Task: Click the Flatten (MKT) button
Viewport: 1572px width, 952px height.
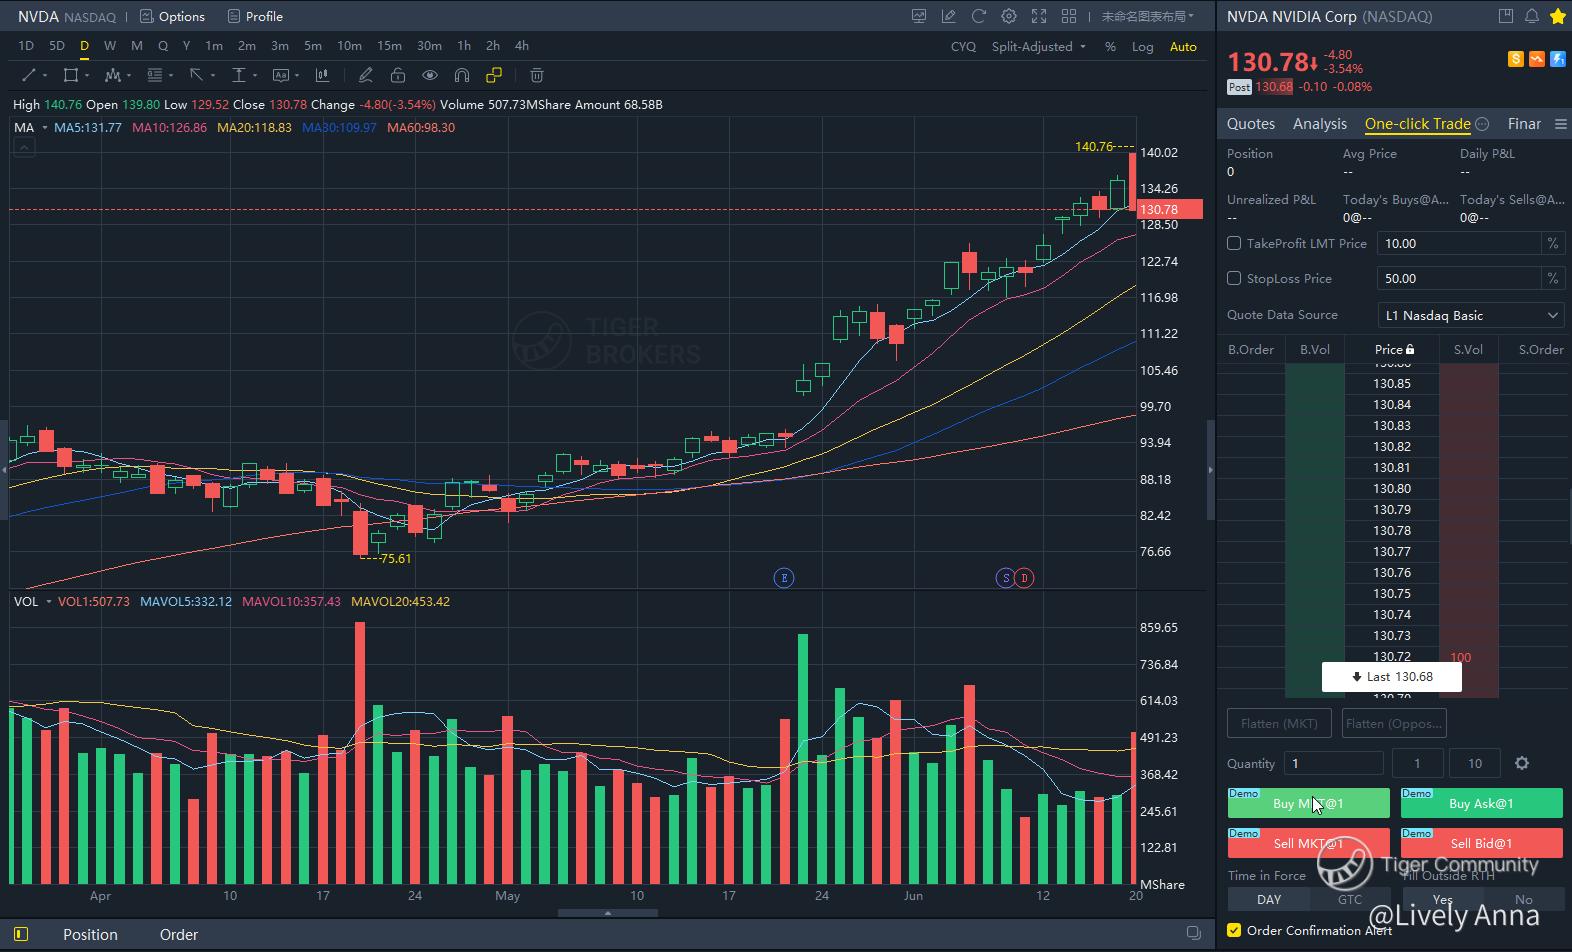Action: tap(1279, 723)
